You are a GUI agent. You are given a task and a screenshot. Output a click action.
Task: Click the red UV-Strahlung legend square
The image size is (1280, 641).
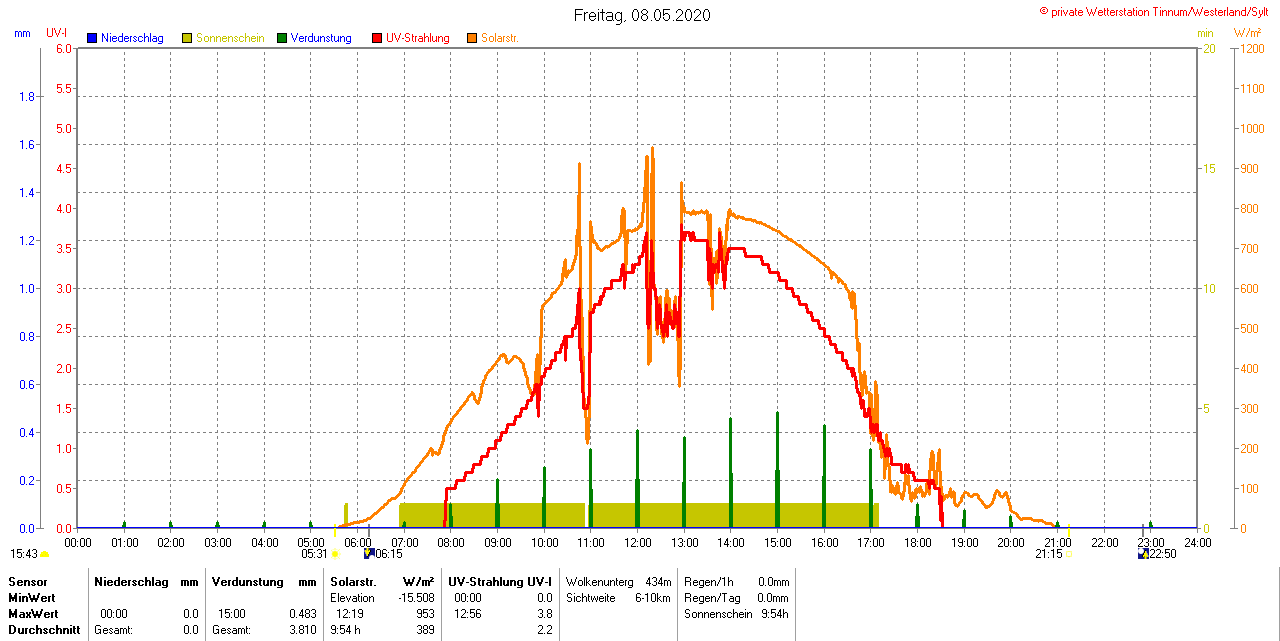pos(377,38)
